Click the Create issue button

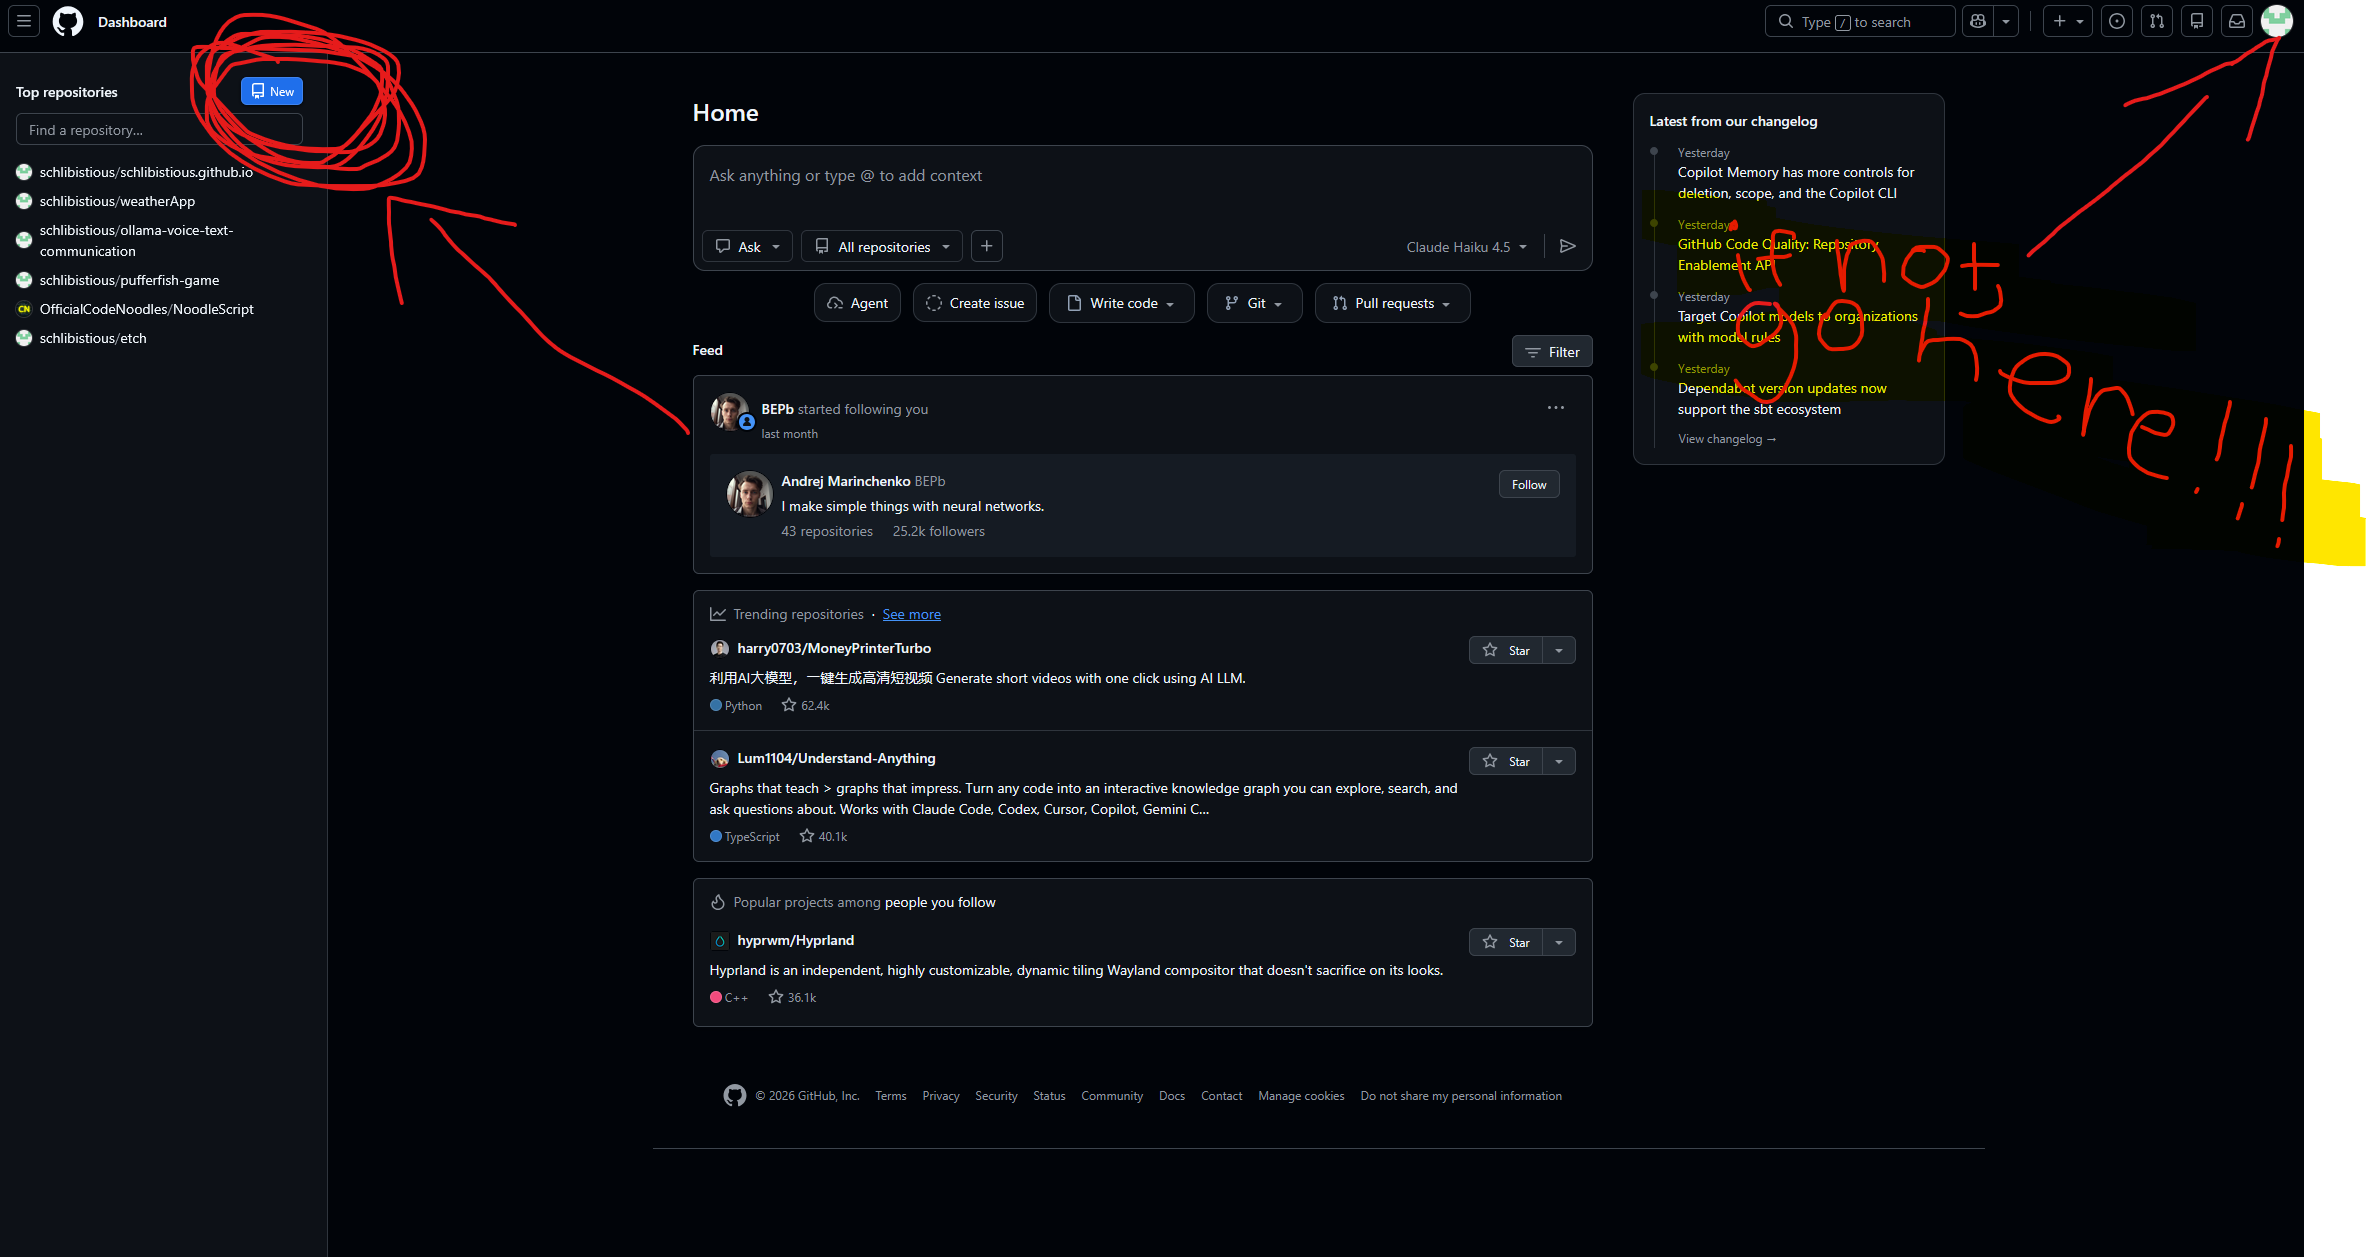click(974, 303)
